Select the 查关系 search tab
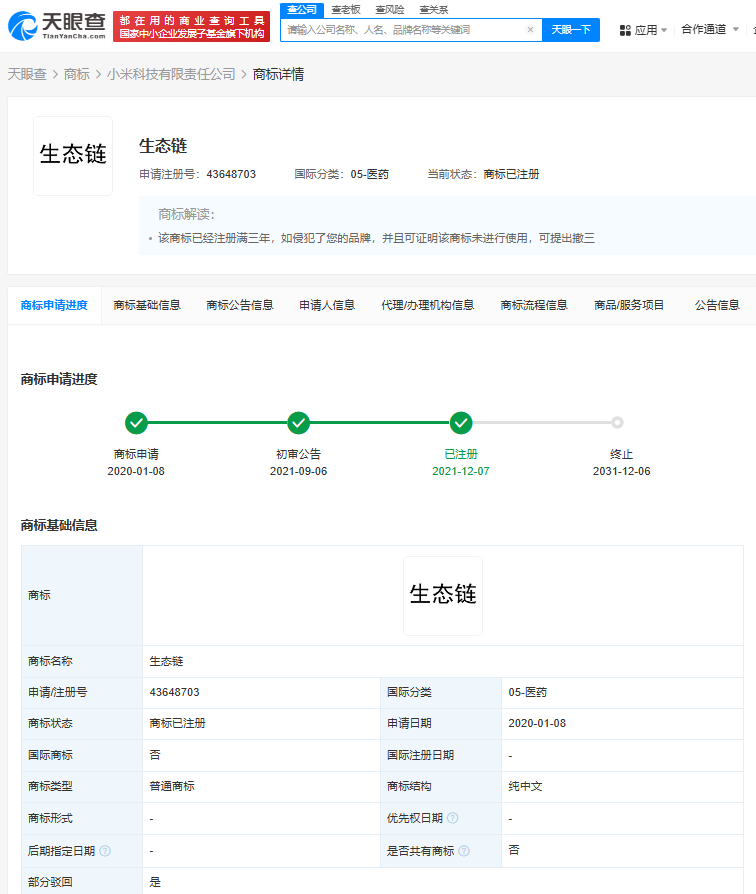 pos(433,10)
